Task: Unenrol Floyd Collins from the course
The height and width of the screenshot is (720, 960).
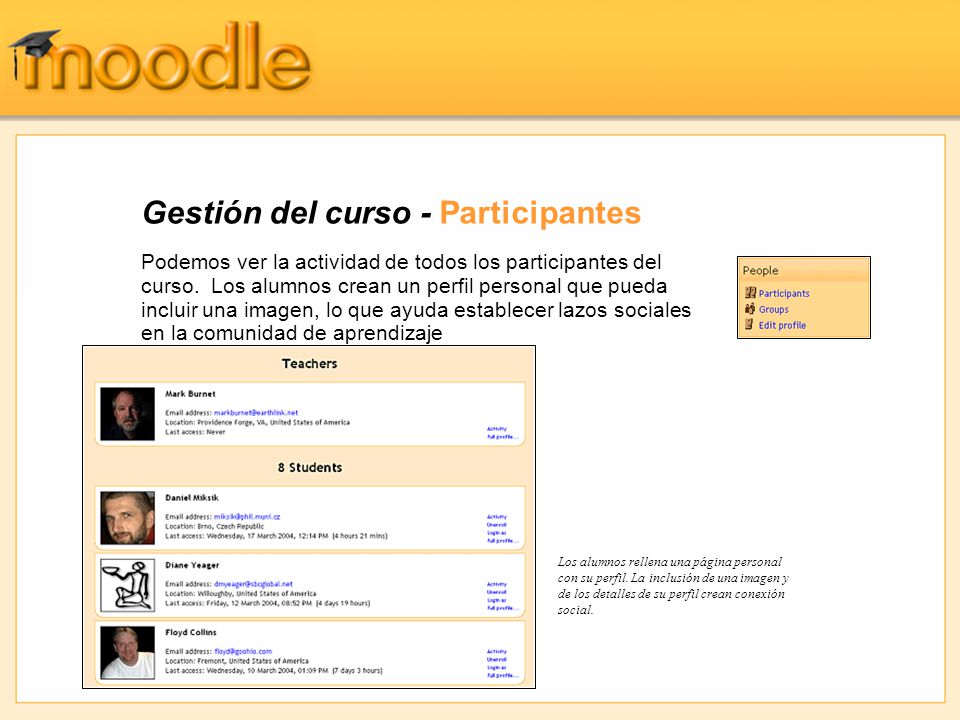Action: click(x=497, y=659)
